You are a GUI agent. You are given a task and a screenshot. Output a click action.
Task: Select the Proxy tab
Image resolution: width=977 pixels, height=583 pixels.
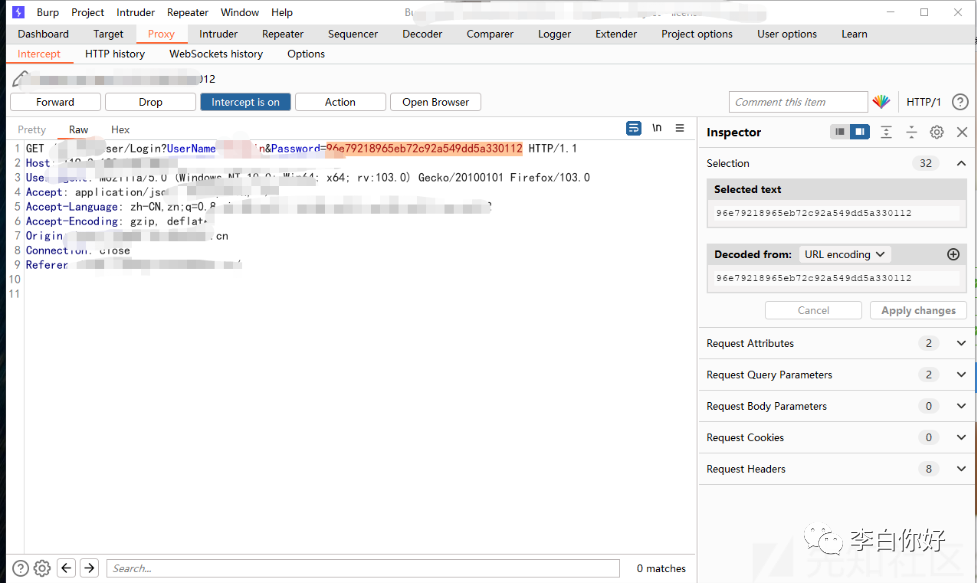click(161, 34)
